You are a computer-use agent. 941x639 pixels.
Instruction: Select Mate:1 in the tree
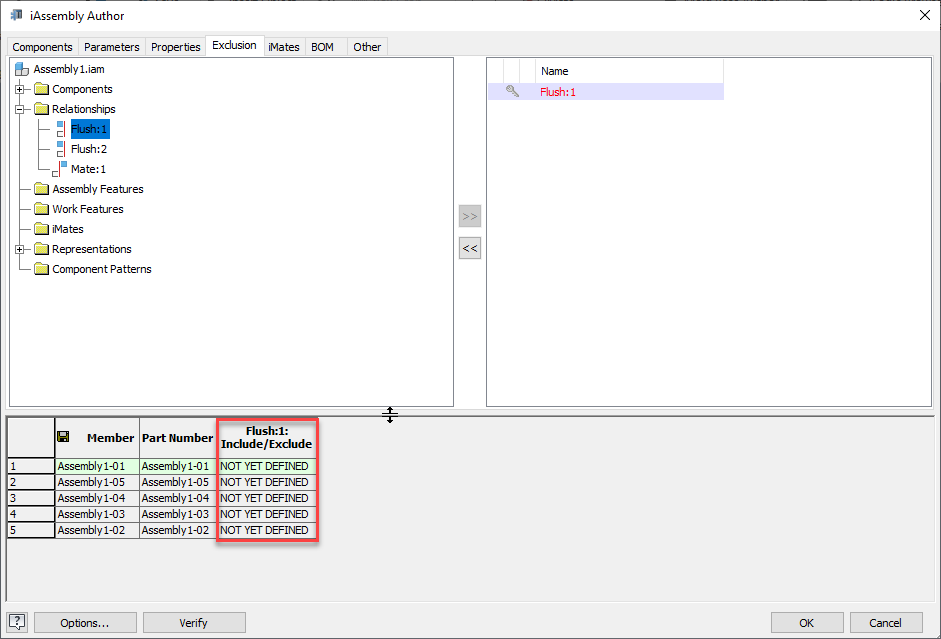point(88,169)
